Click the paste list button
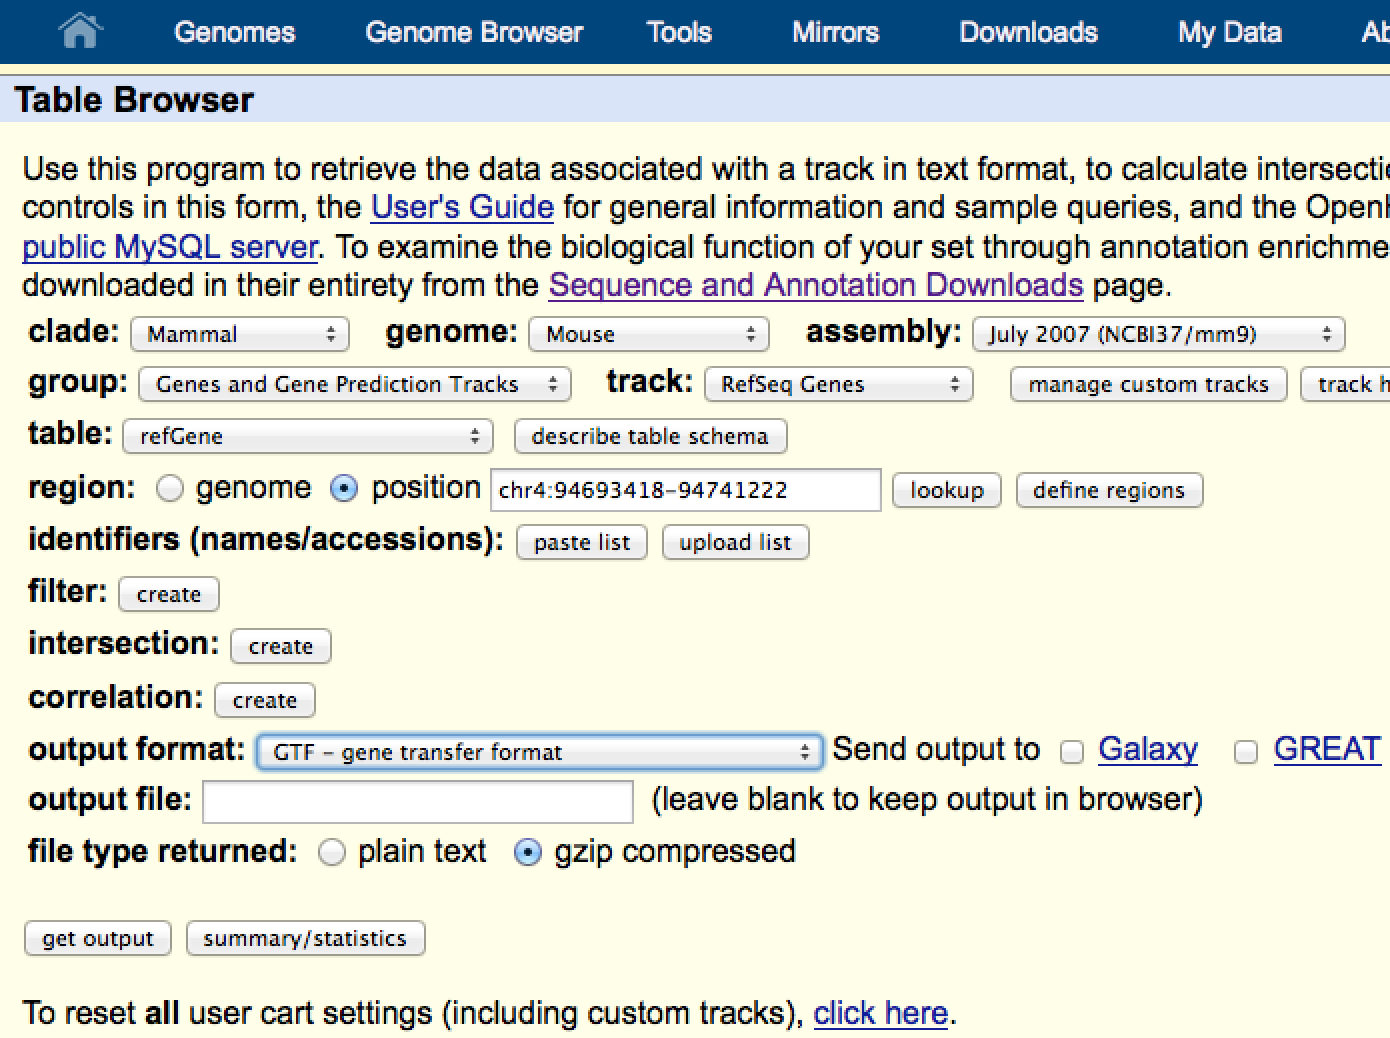Viewport: 1390px width, 1038px height. 582,542
